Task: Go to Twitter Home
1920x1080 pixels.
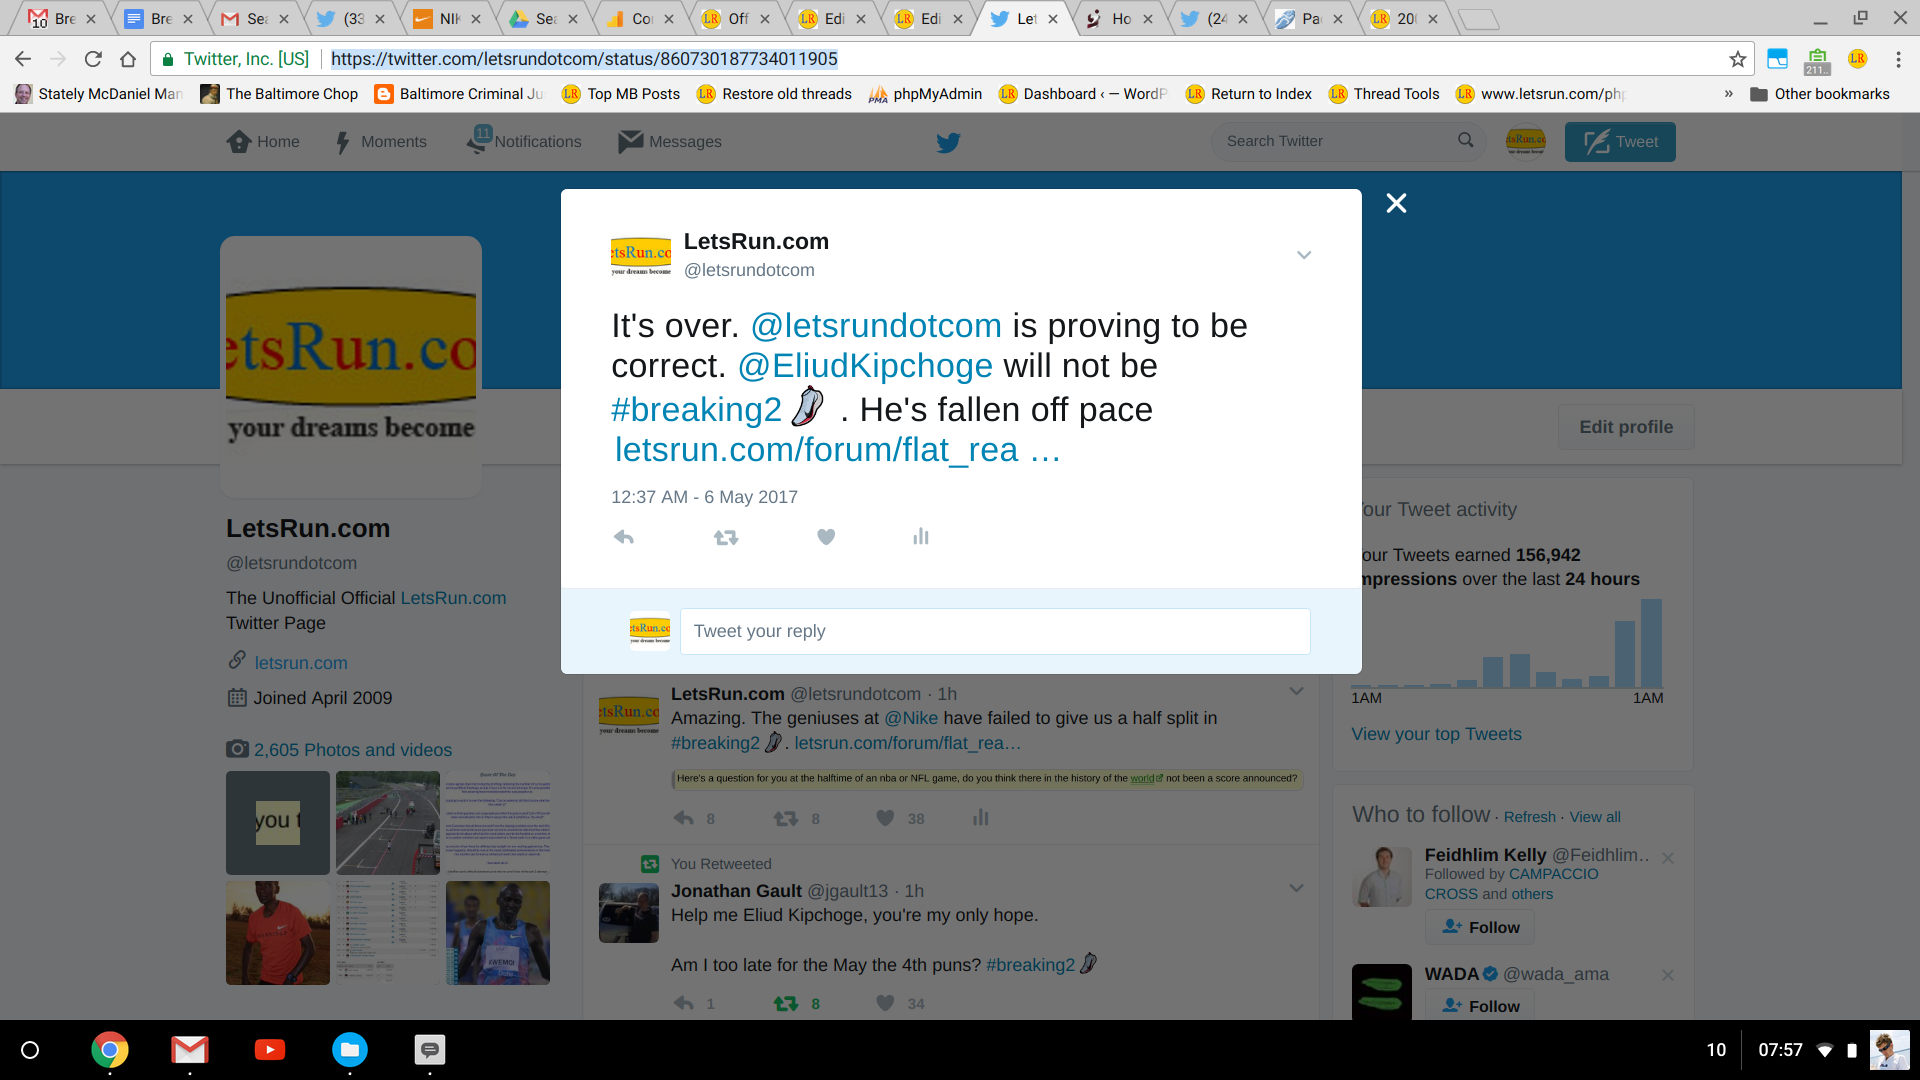Action: click(x=263, y=142)
